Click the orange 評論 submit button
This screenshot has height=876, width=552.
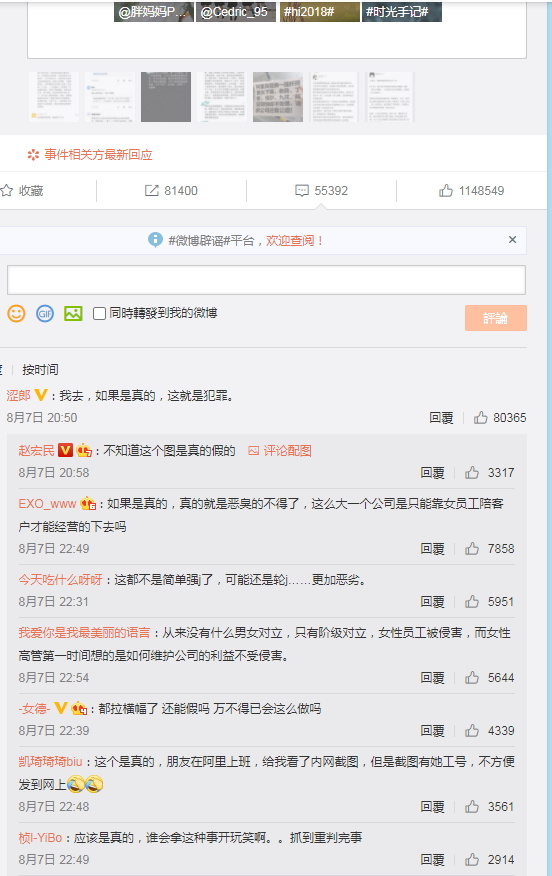[x=496, y=318]
